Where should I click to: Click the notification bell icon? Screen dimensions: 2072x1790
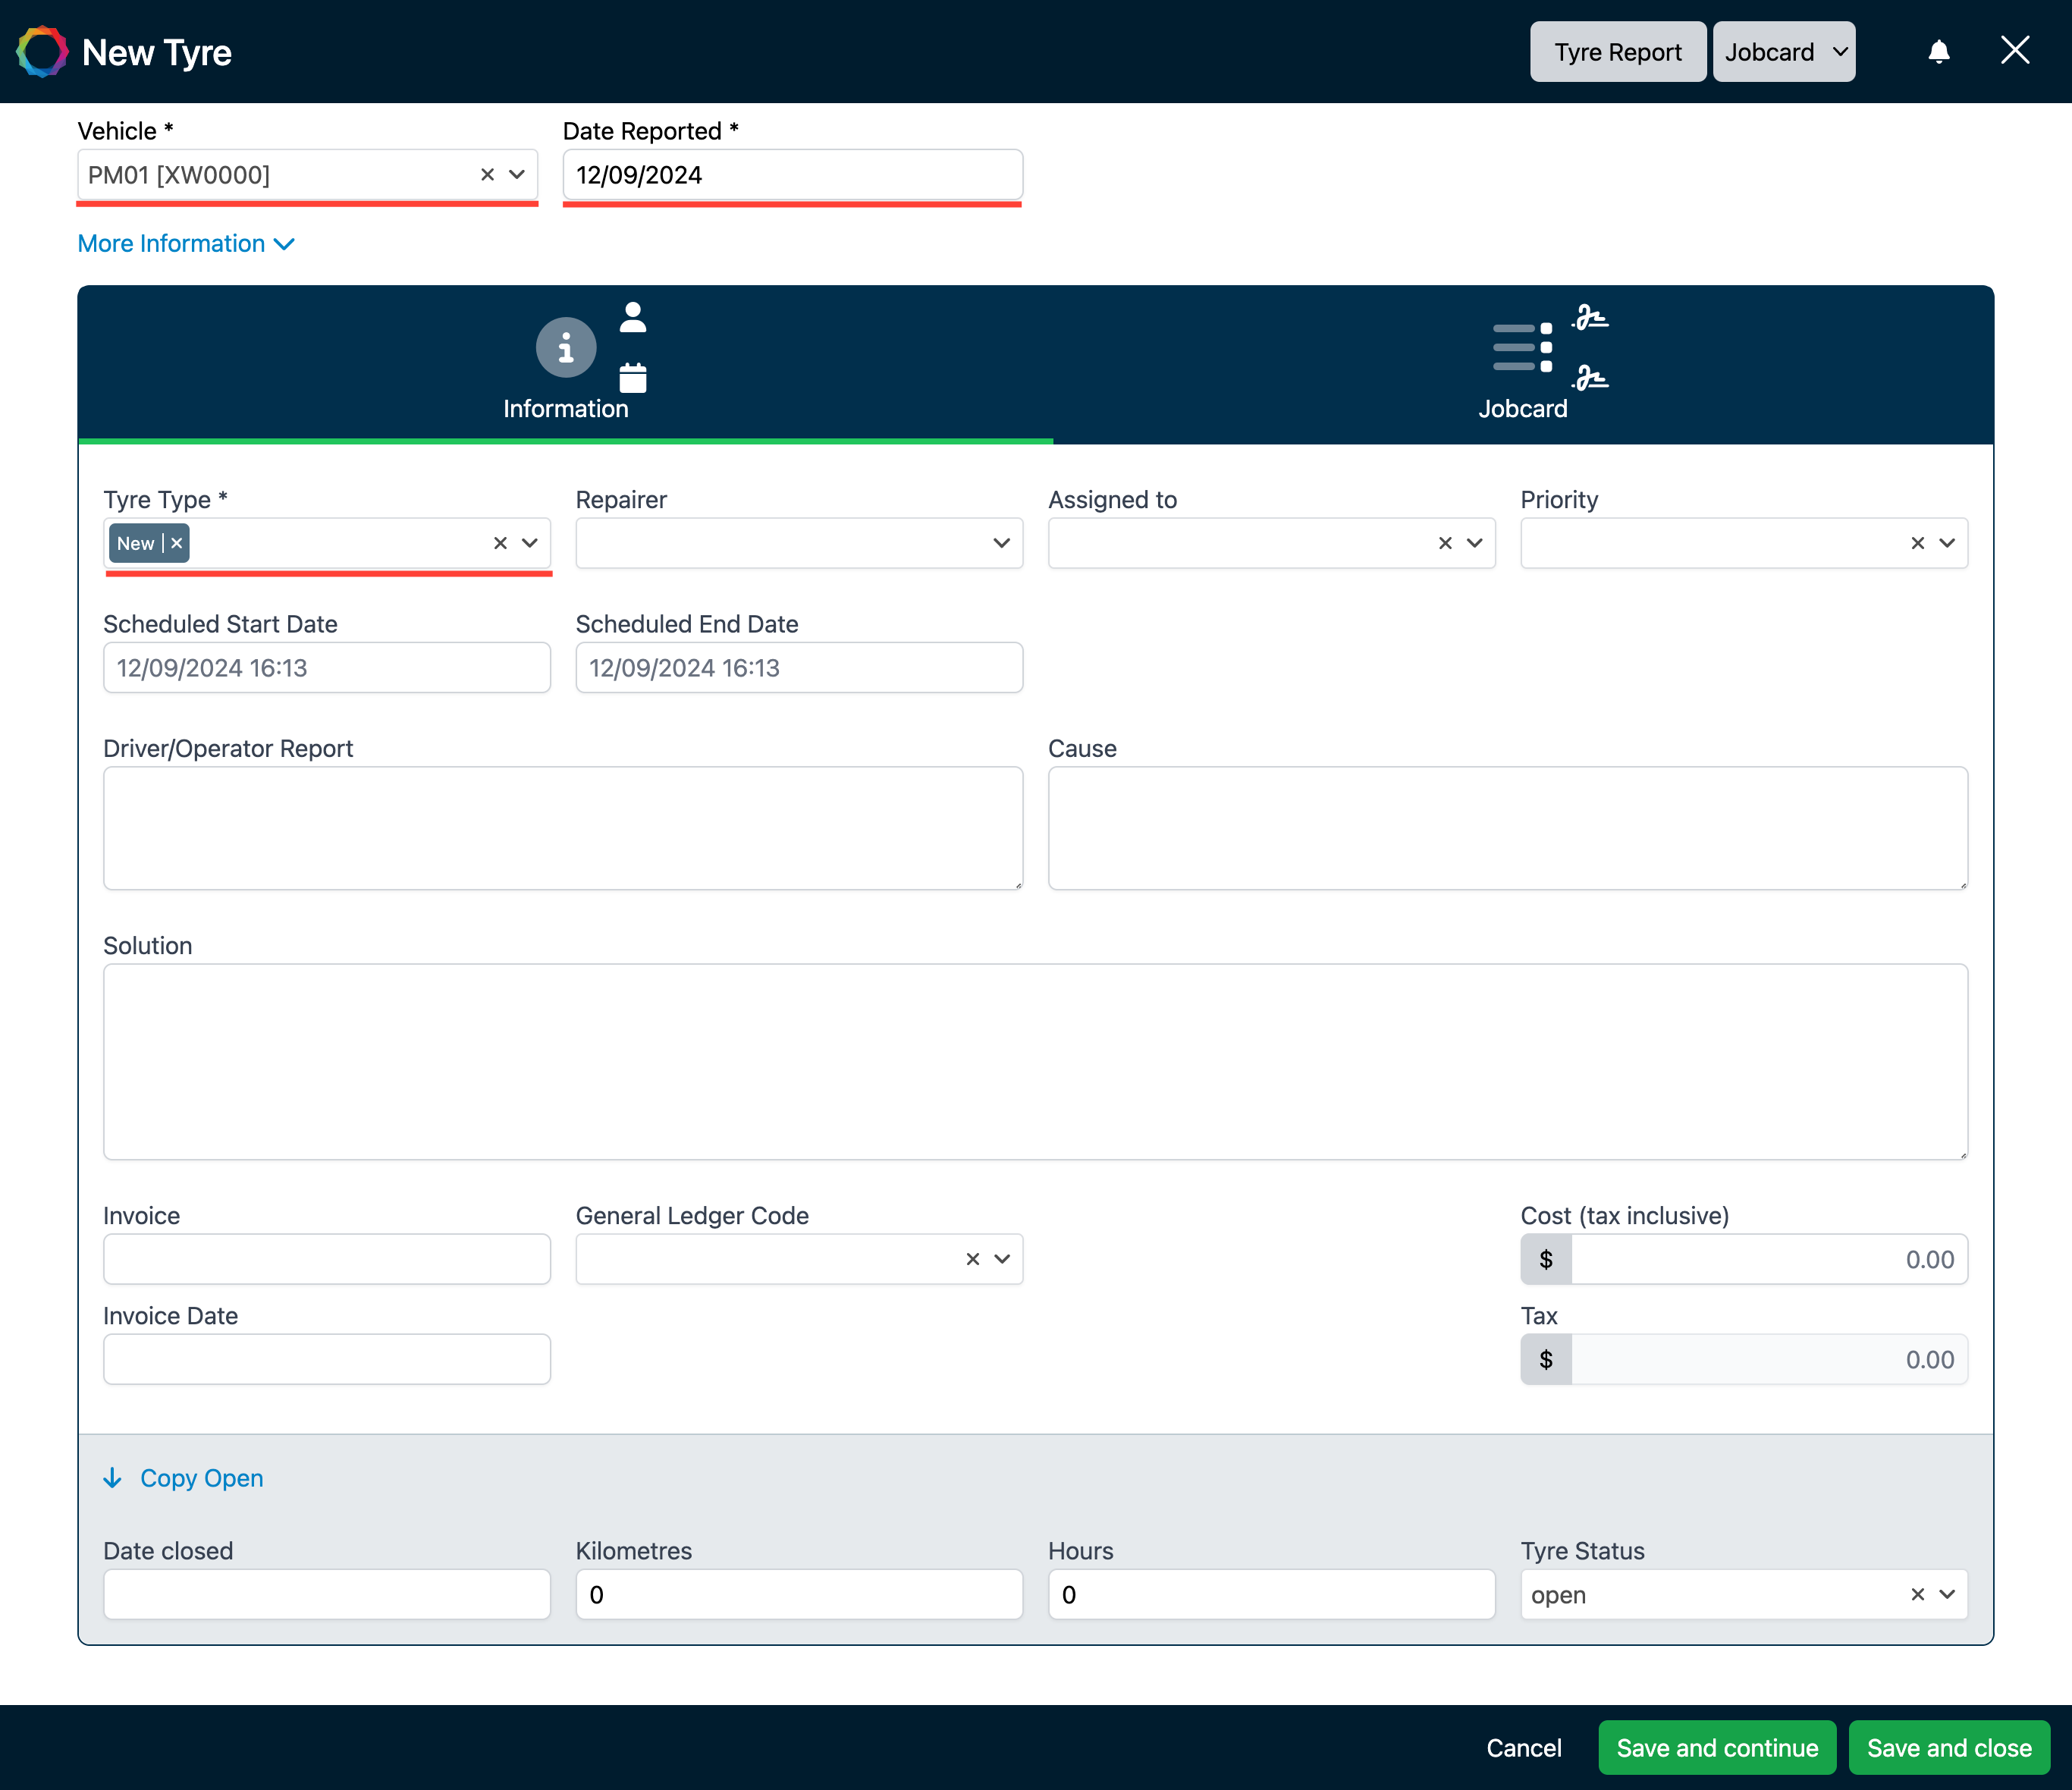point(1938,52)
